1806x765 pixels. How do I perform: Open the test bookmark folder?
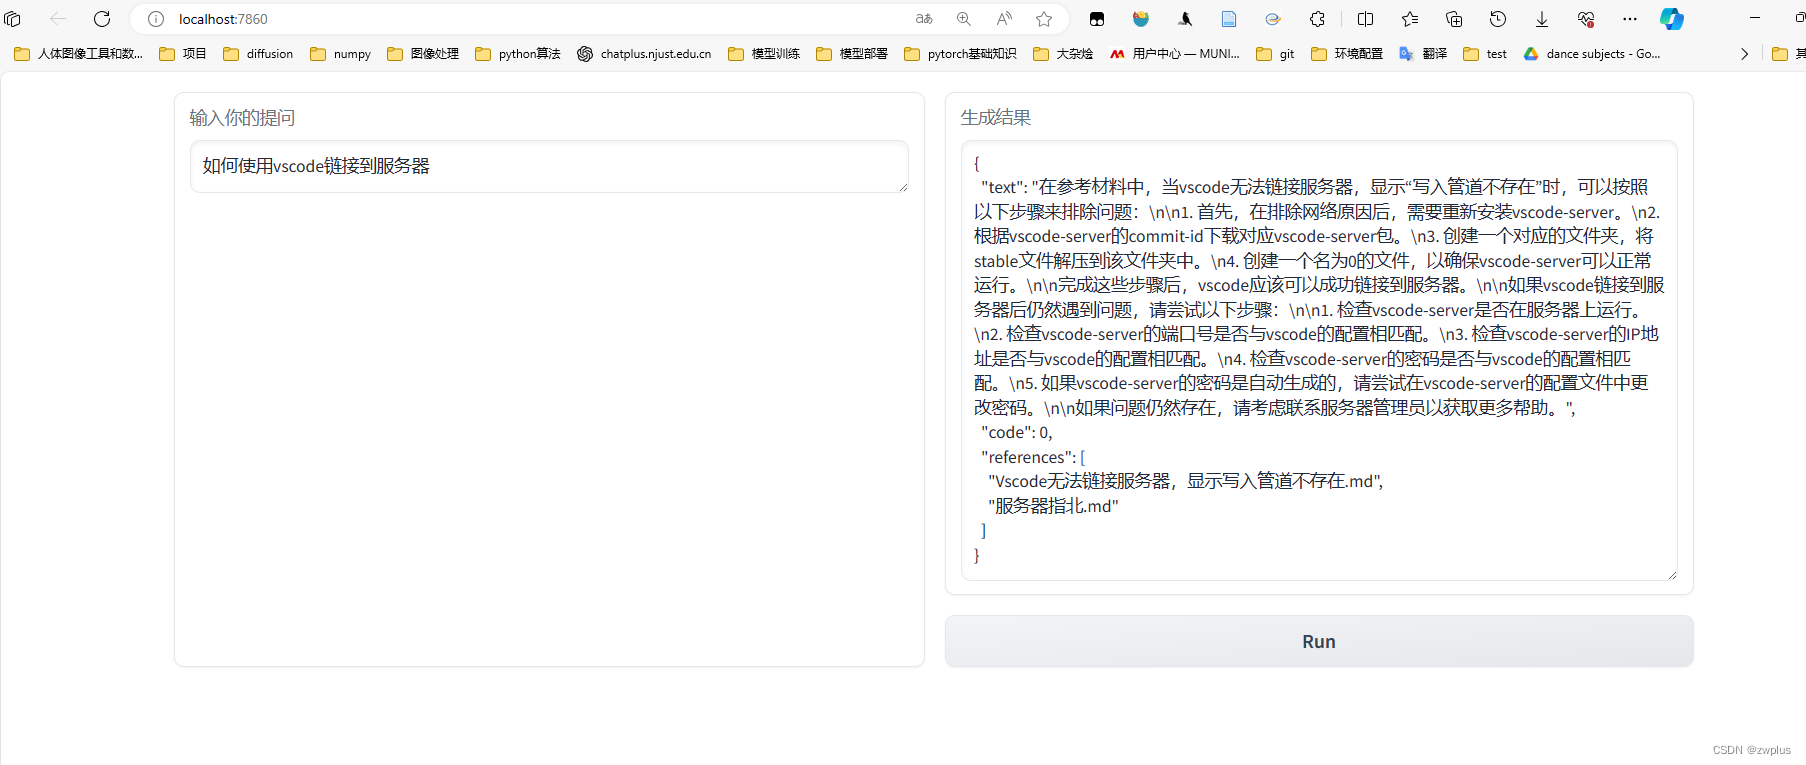click(x=1485, y=54)
